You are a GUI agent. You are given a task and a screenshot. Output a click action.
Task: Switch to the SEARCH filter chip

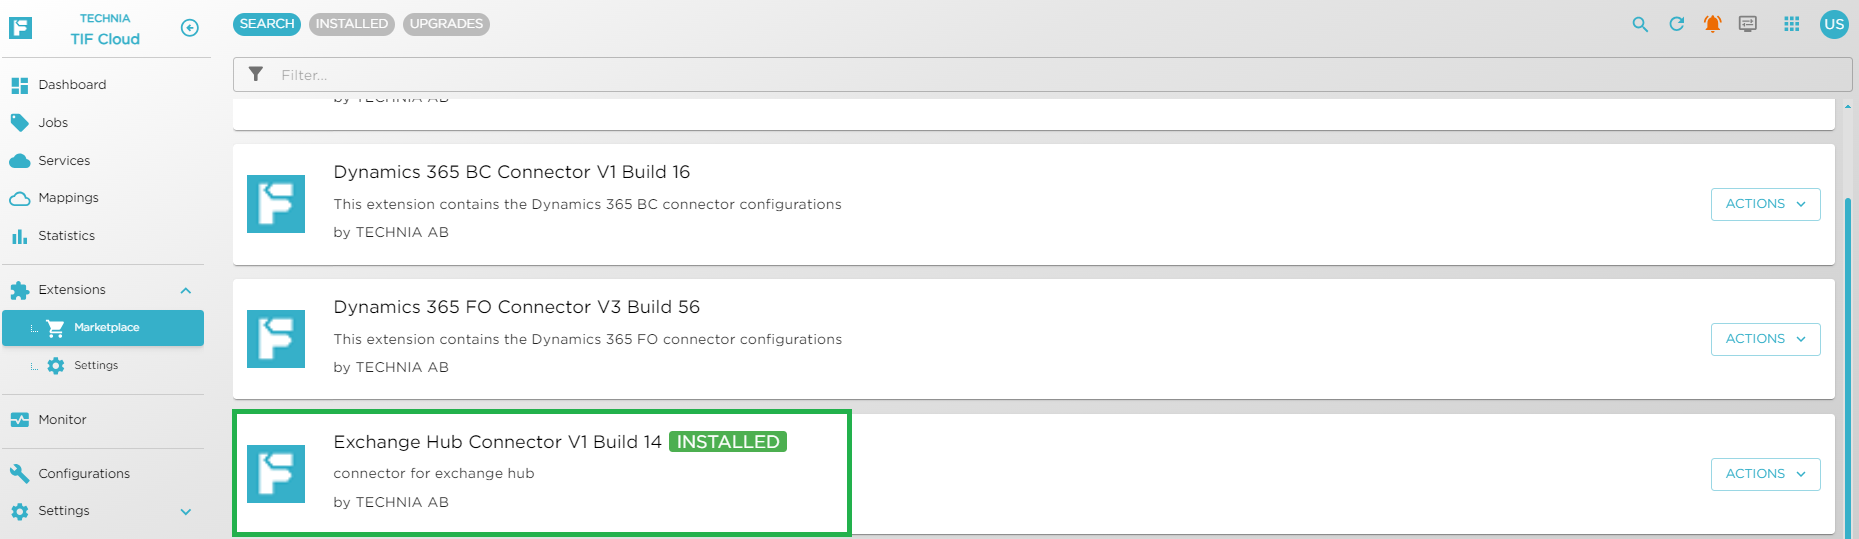[267, 24]
